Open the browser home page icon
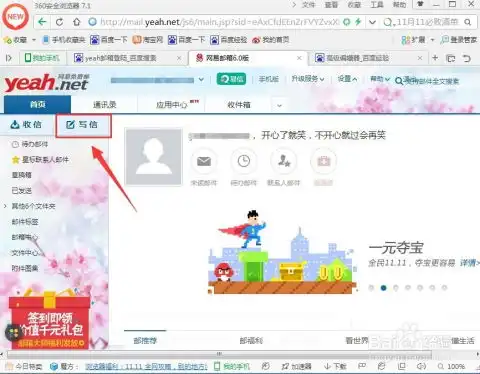Viewport: 480px width, 374px height. click(x=77, y=22)
